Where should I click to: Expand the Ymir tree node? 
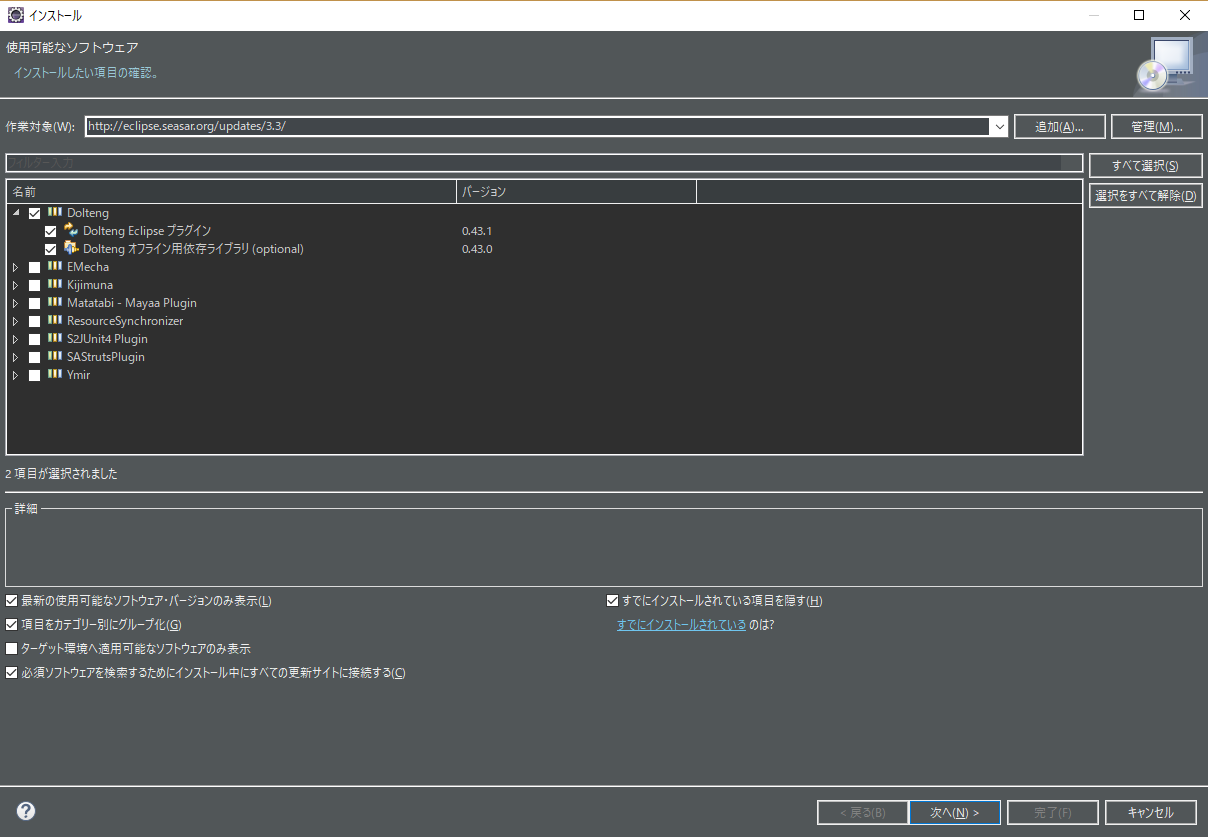(x=16, y=375)
